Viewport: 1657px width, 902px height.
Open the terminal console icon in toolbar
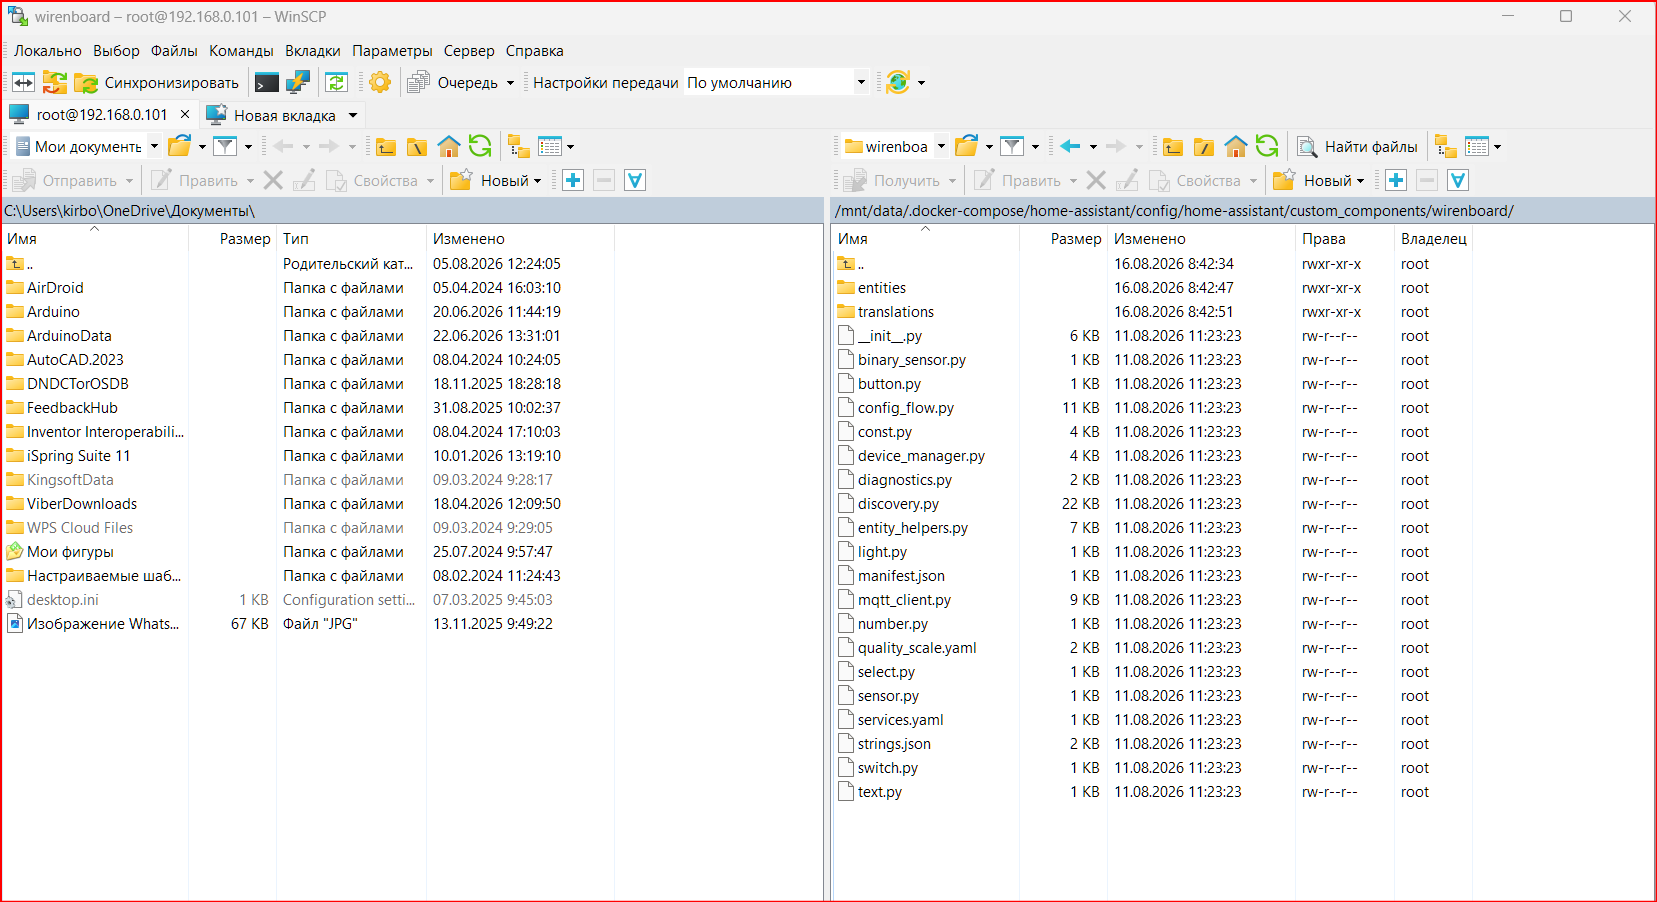[267, 82]
